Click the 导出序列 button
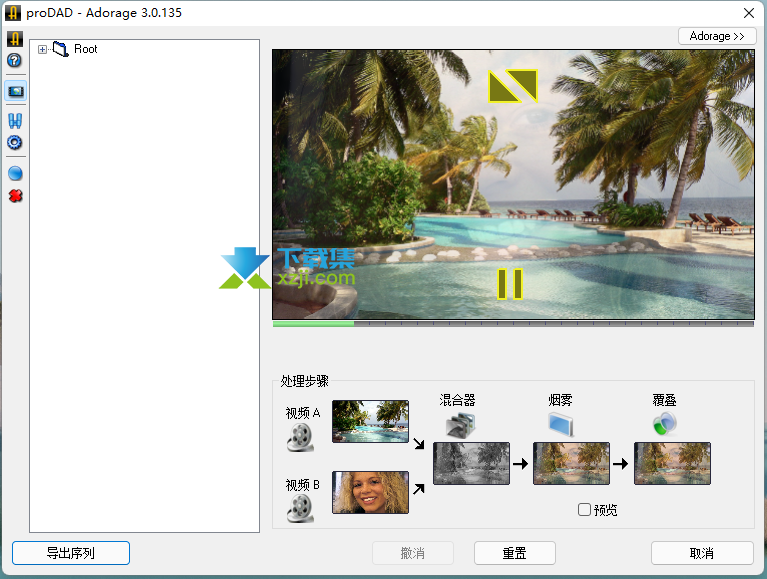Screen dimensions: 767x579 point(71,553)
